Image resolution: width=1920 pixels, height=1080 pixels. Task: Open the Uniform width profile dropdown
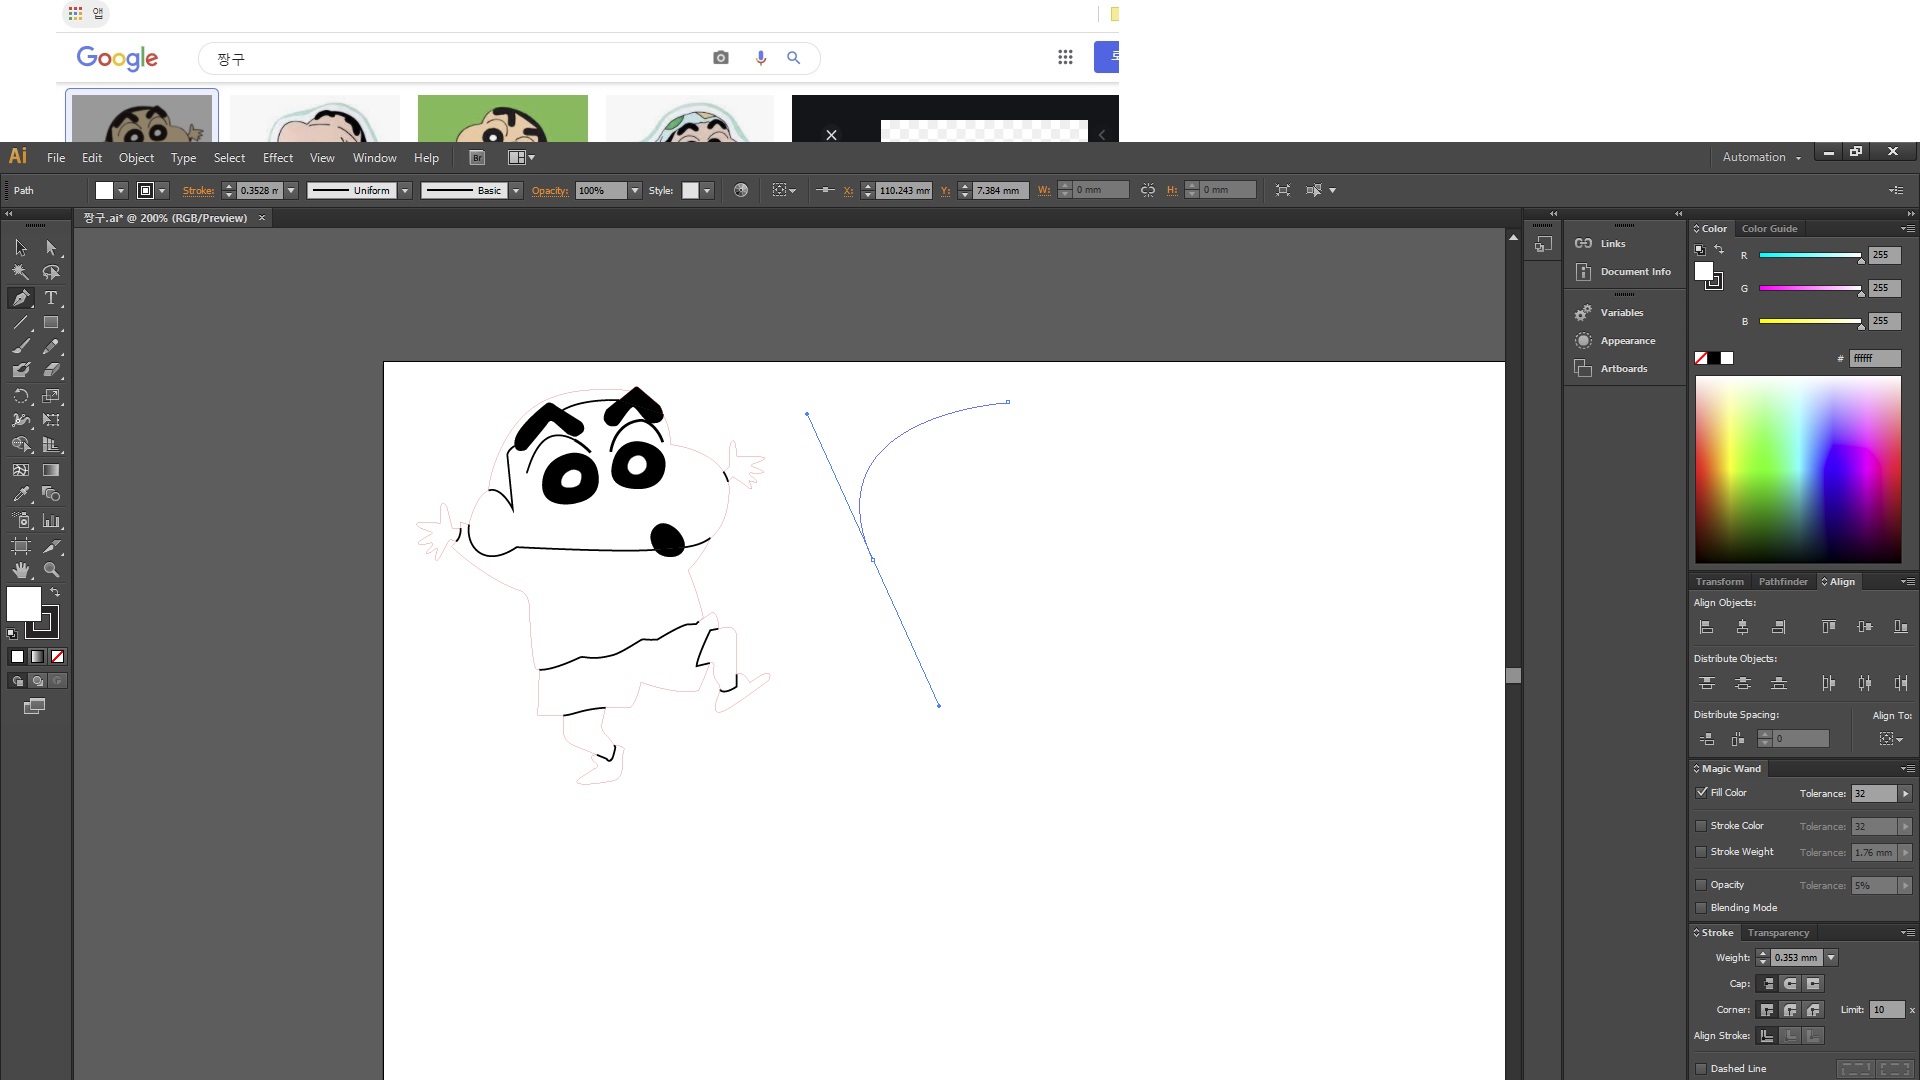[405, 190]
